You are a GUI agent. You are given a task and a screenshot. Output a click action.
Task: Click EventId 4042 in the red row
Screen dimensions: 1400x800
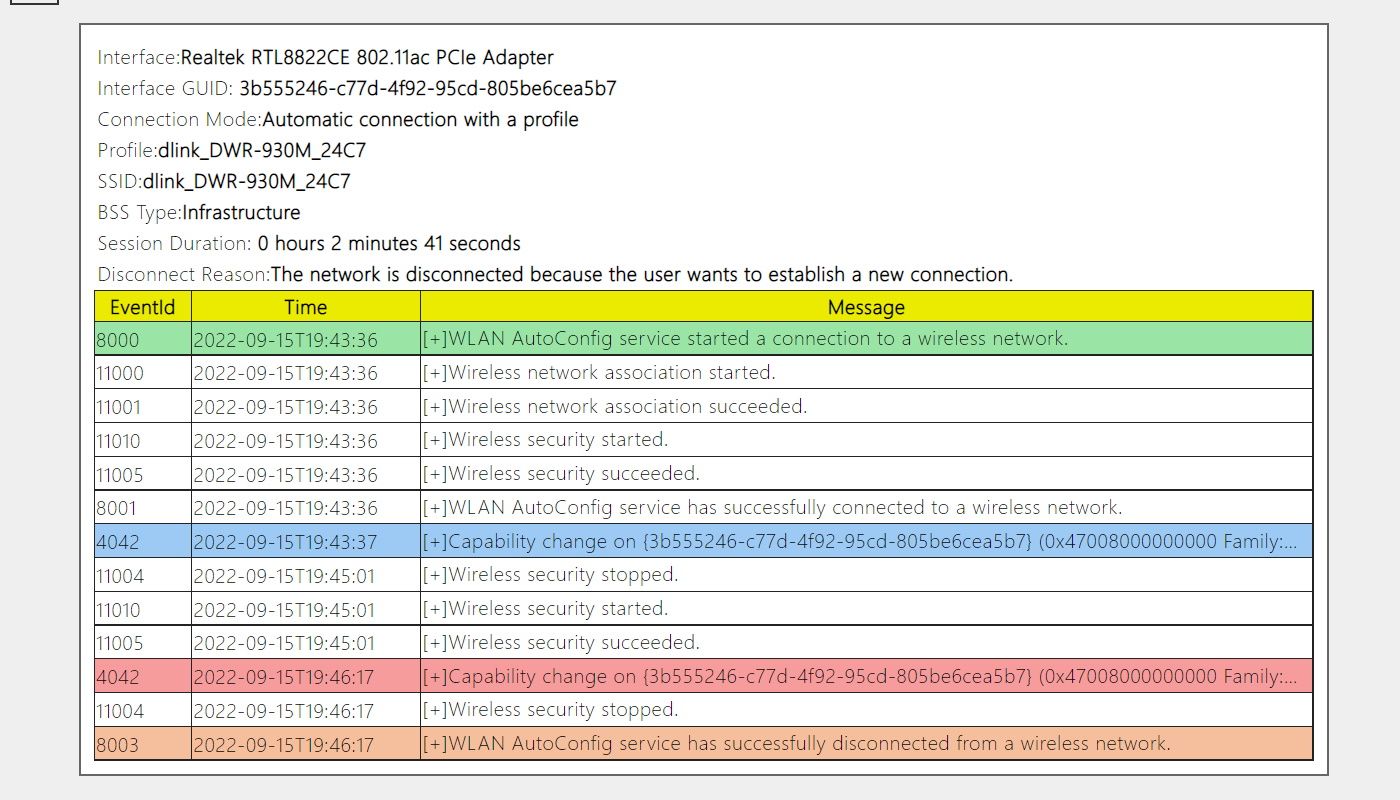(x=143, y=677)
